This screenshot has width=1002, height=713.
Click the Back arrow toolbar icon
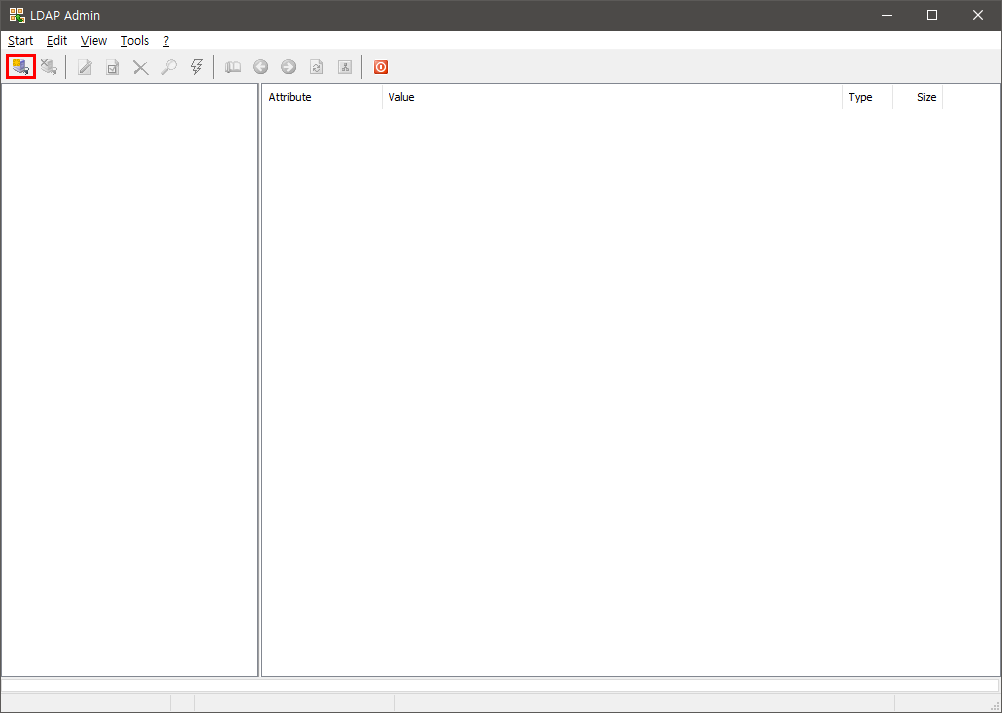pyautogui.click(x=261, y=67)
